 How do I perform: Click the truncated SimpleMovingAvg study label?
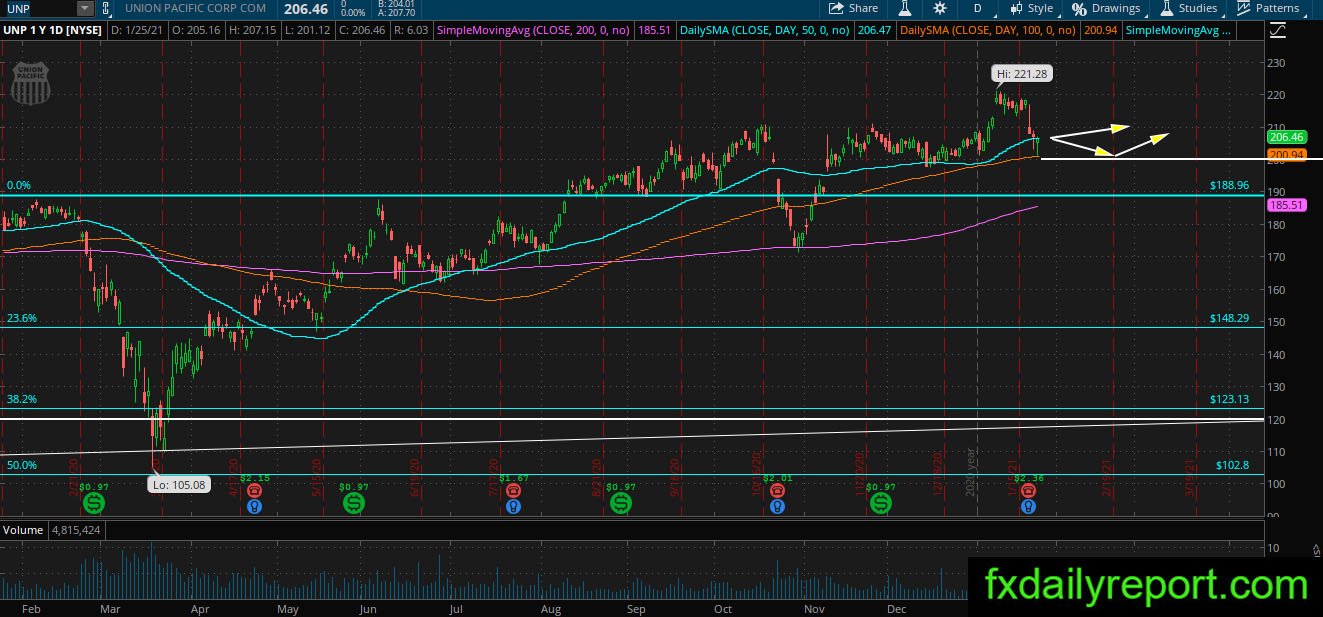1180,31
